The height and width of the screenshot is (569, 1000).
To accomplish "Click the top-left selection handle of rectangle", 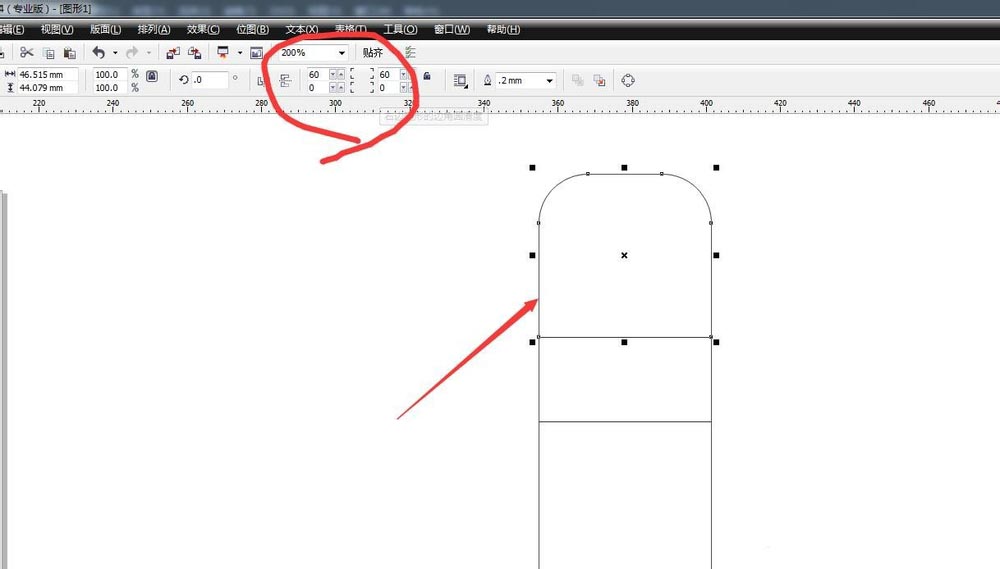I will (533, 168).
